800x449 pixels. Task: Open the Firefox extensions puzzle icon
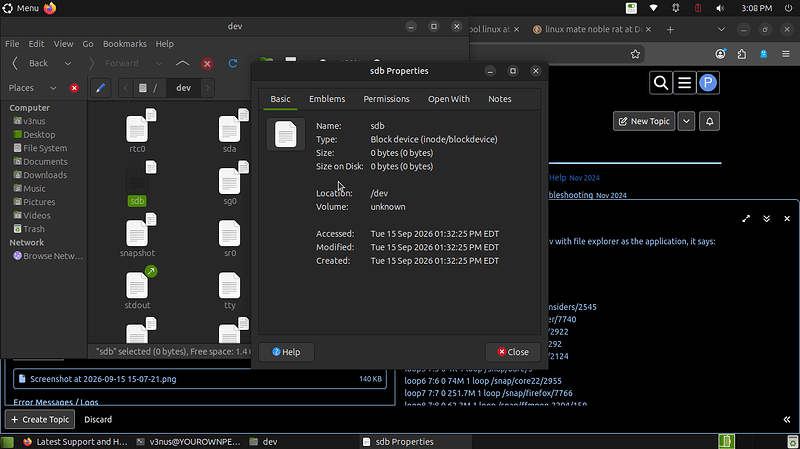(742, 54)
